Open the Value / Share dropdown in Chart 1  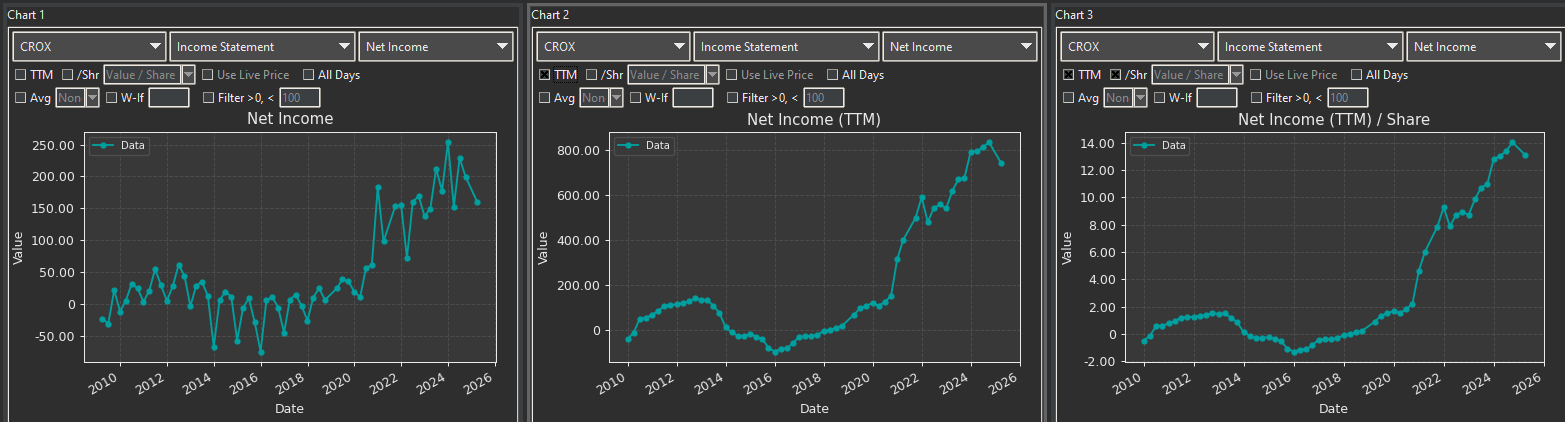click(x=149, y=75)
